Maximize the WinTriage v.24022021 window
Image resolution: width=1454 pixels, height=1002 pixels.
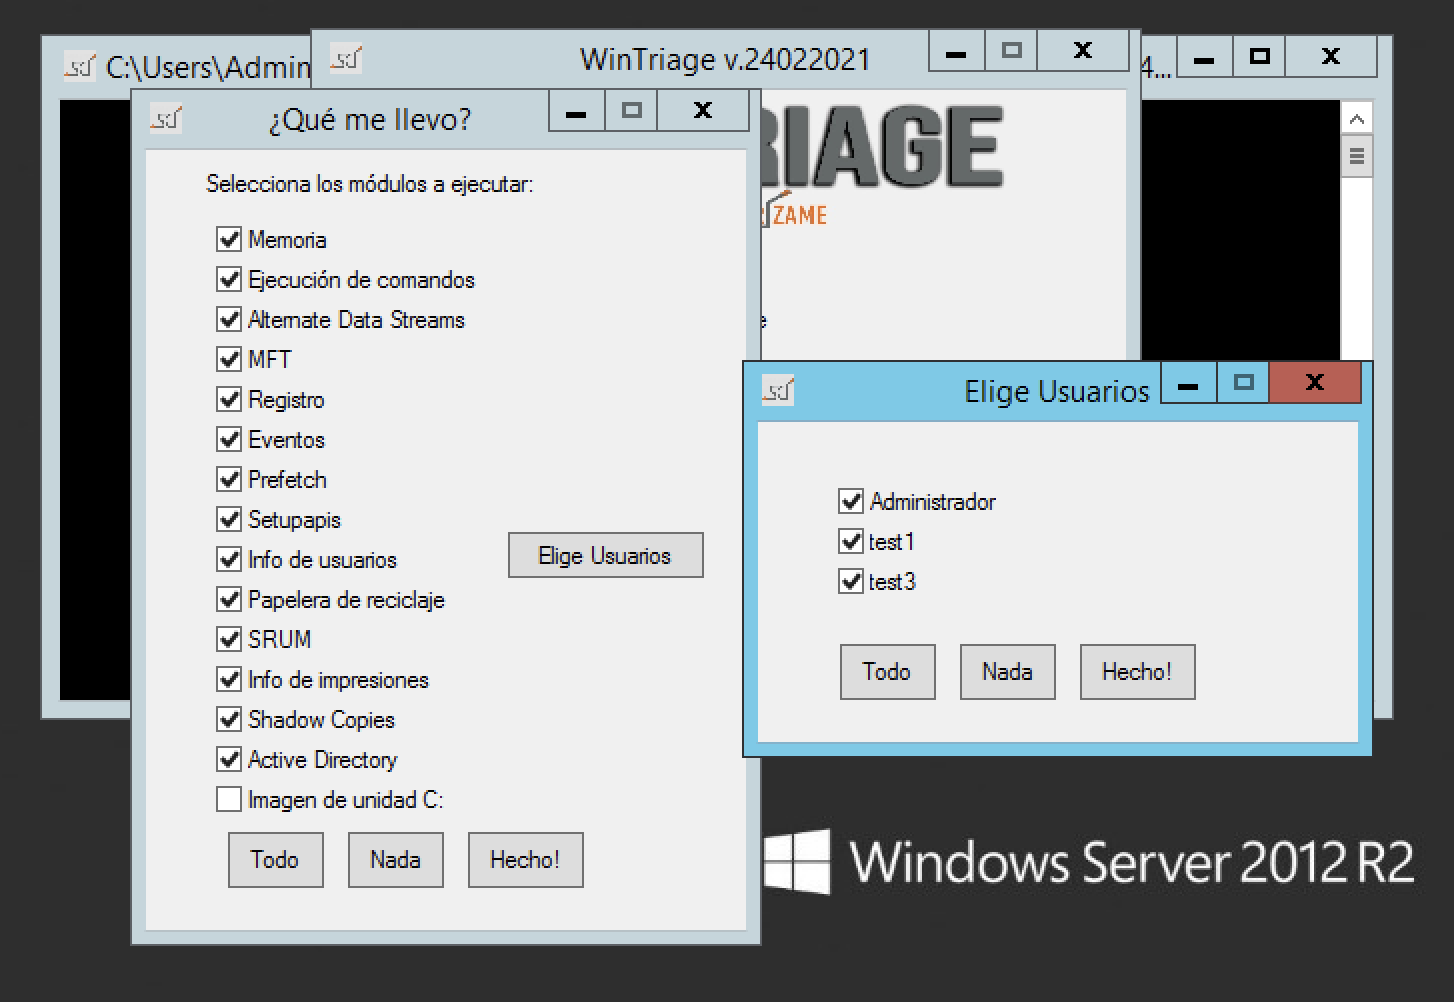1011,50
